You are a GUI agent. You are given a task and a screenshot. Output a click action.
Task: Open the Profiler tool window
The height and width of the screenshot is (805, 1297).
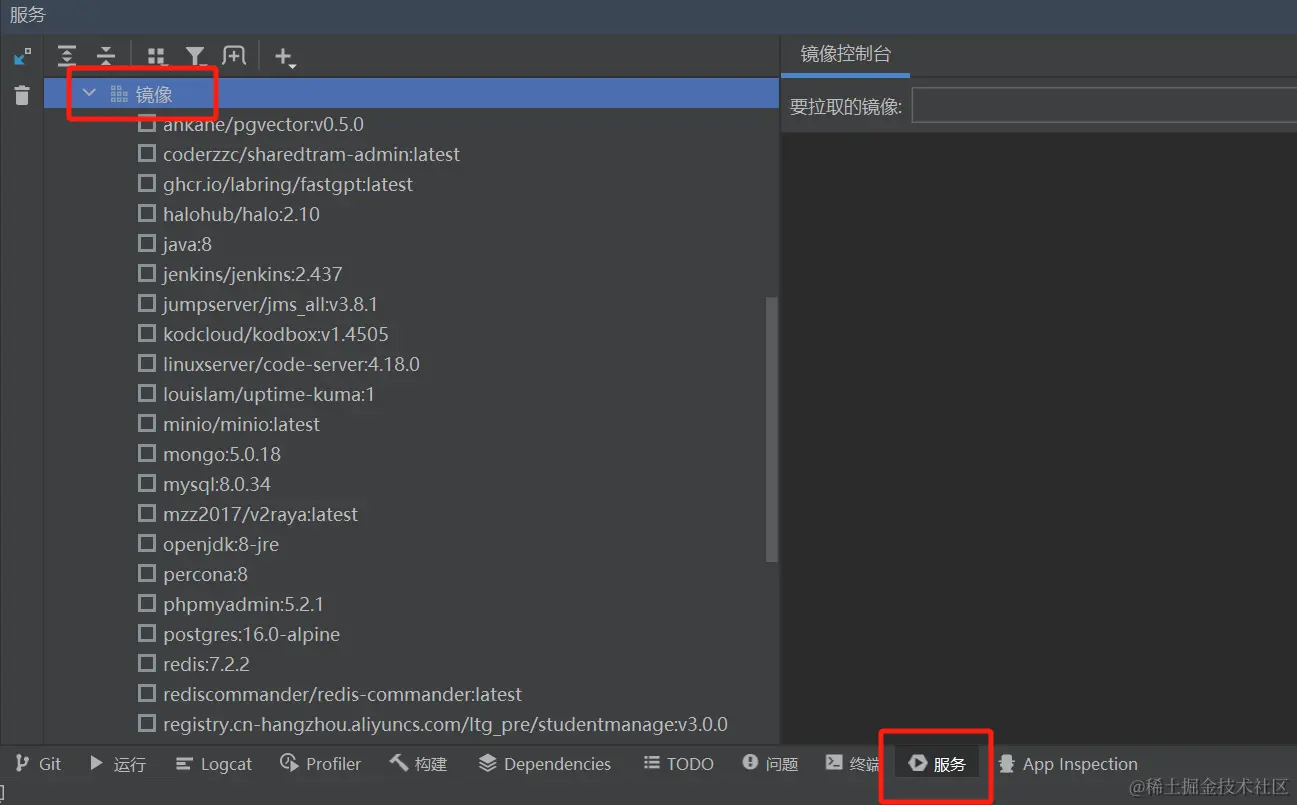pyautogui.click(x=321, y=764)
